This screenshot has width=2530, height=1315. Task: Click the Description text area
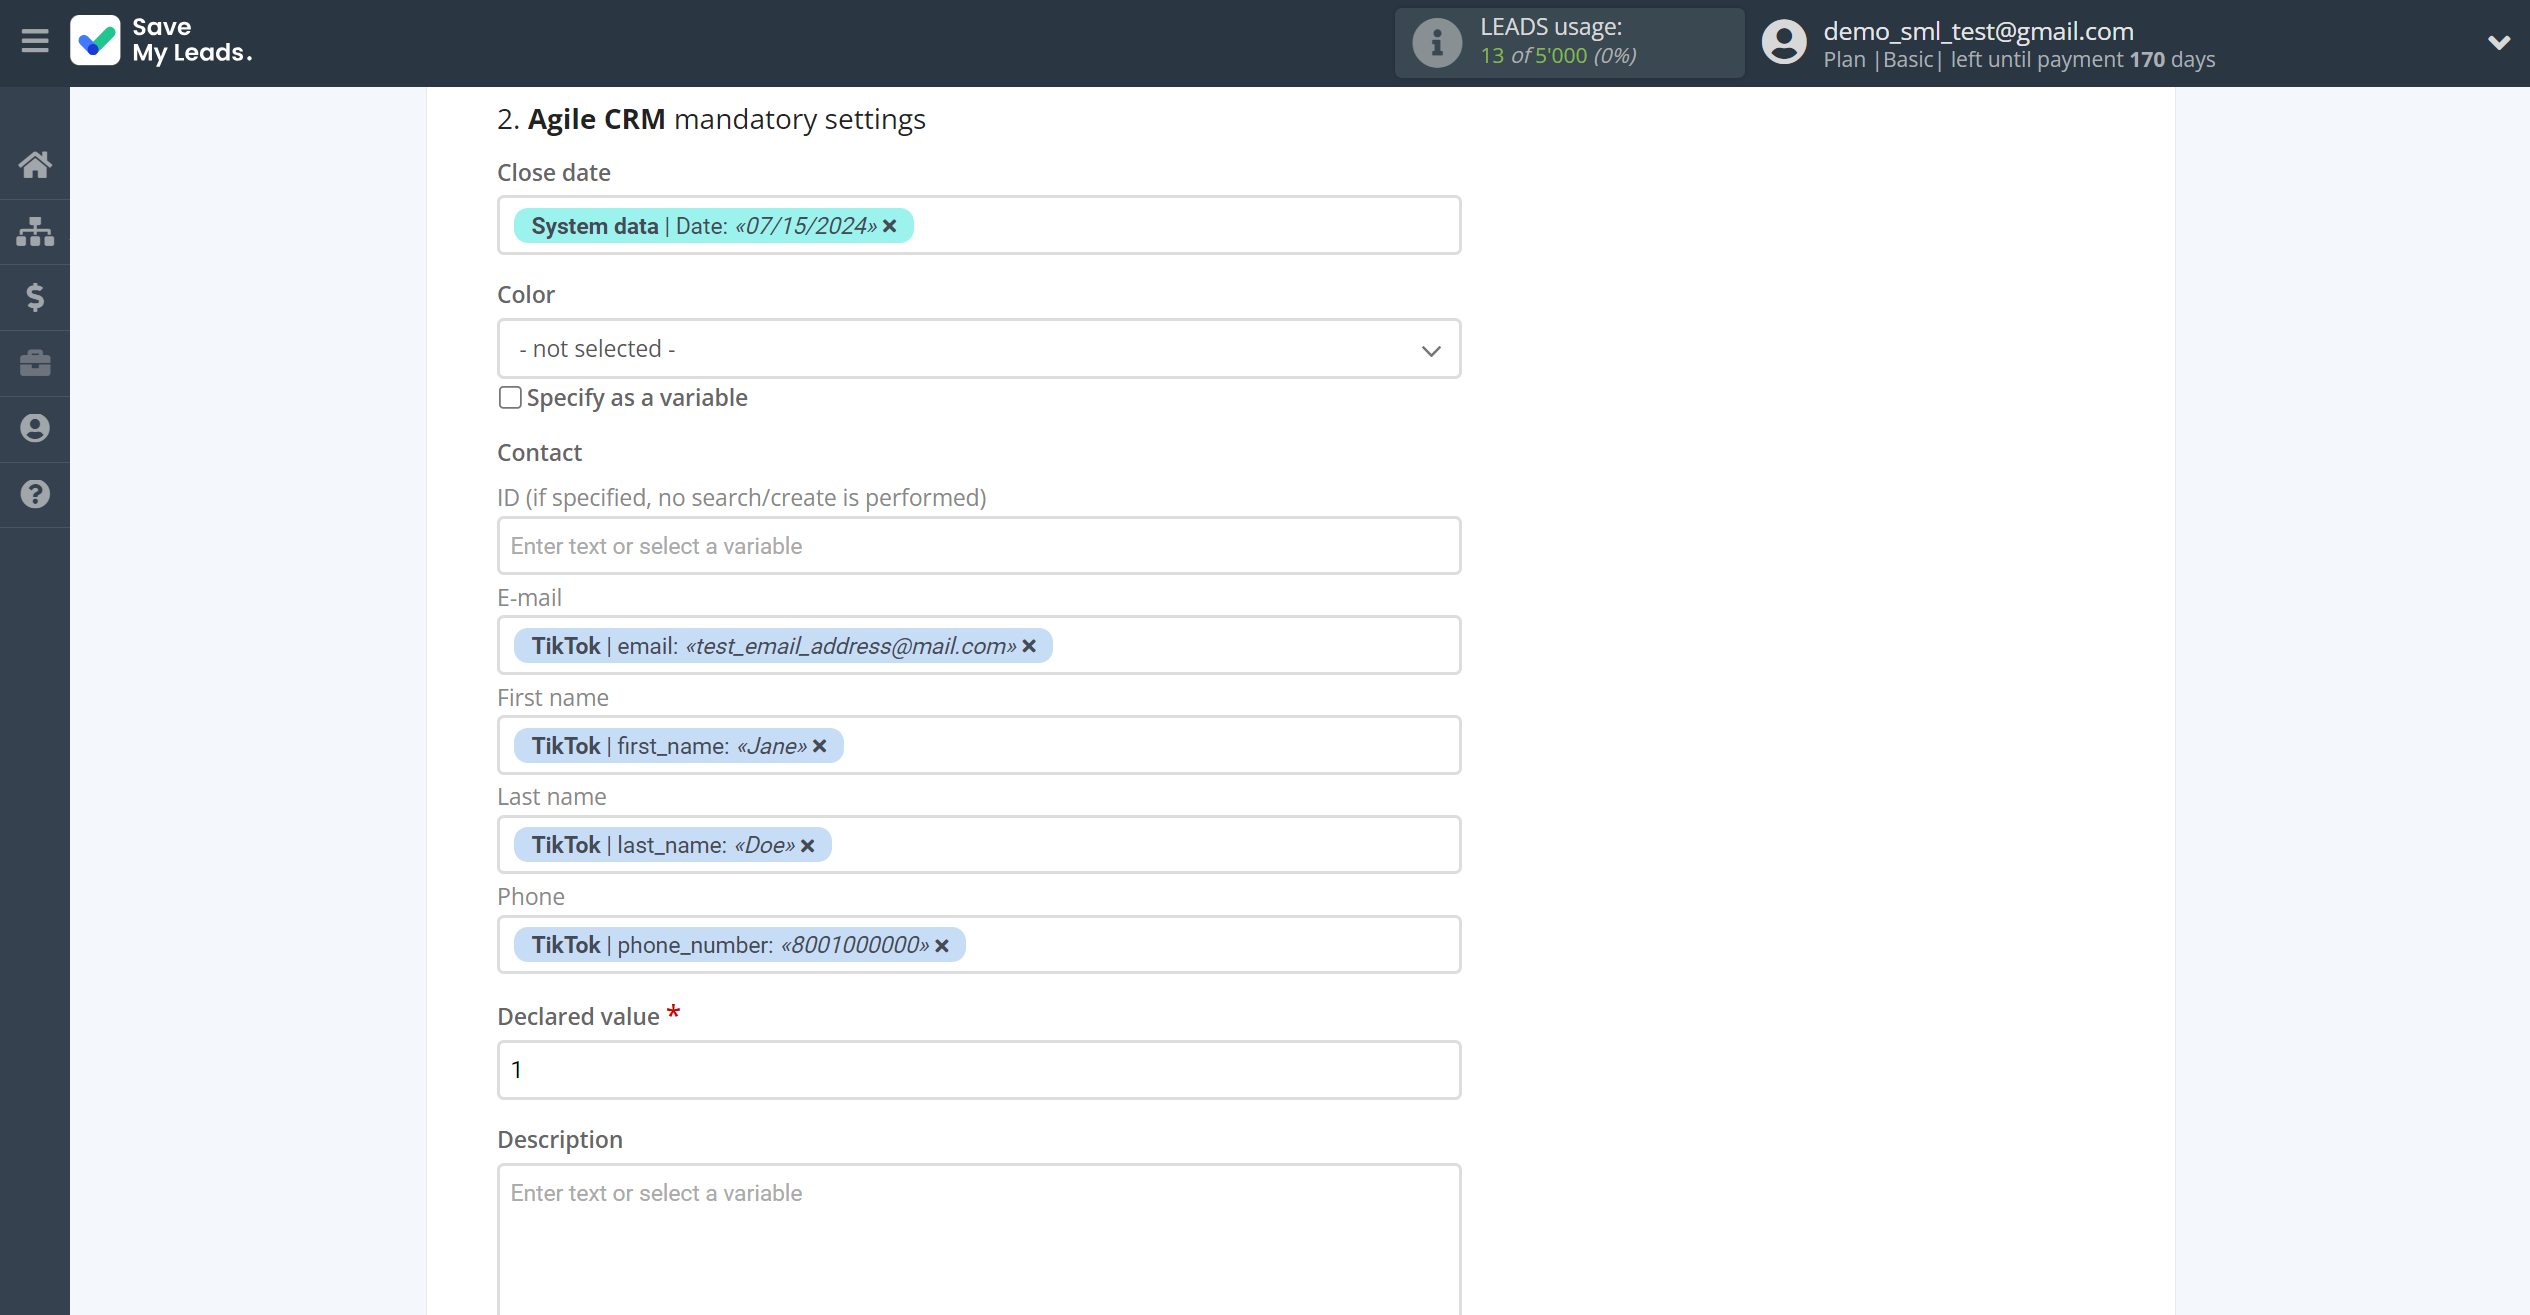[979, 1240]
